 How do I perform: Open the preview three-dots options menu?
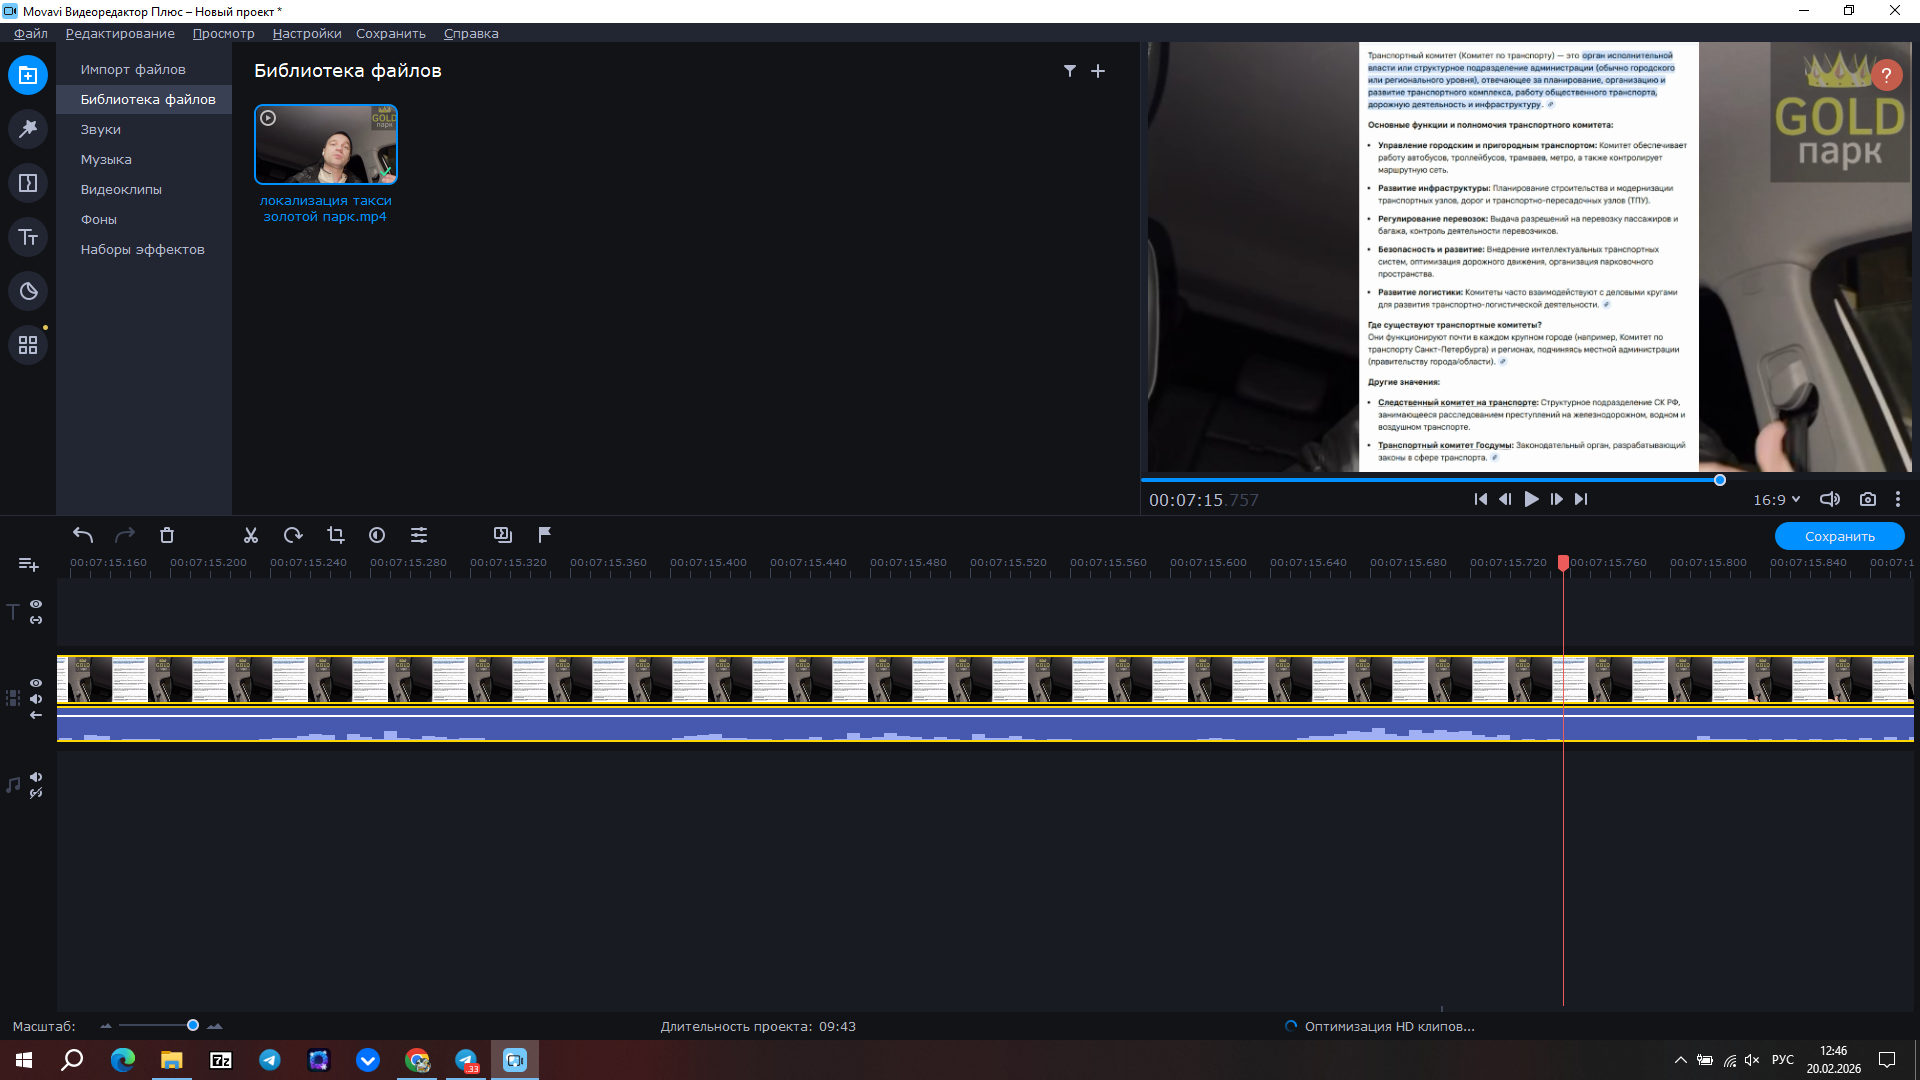1897,499
